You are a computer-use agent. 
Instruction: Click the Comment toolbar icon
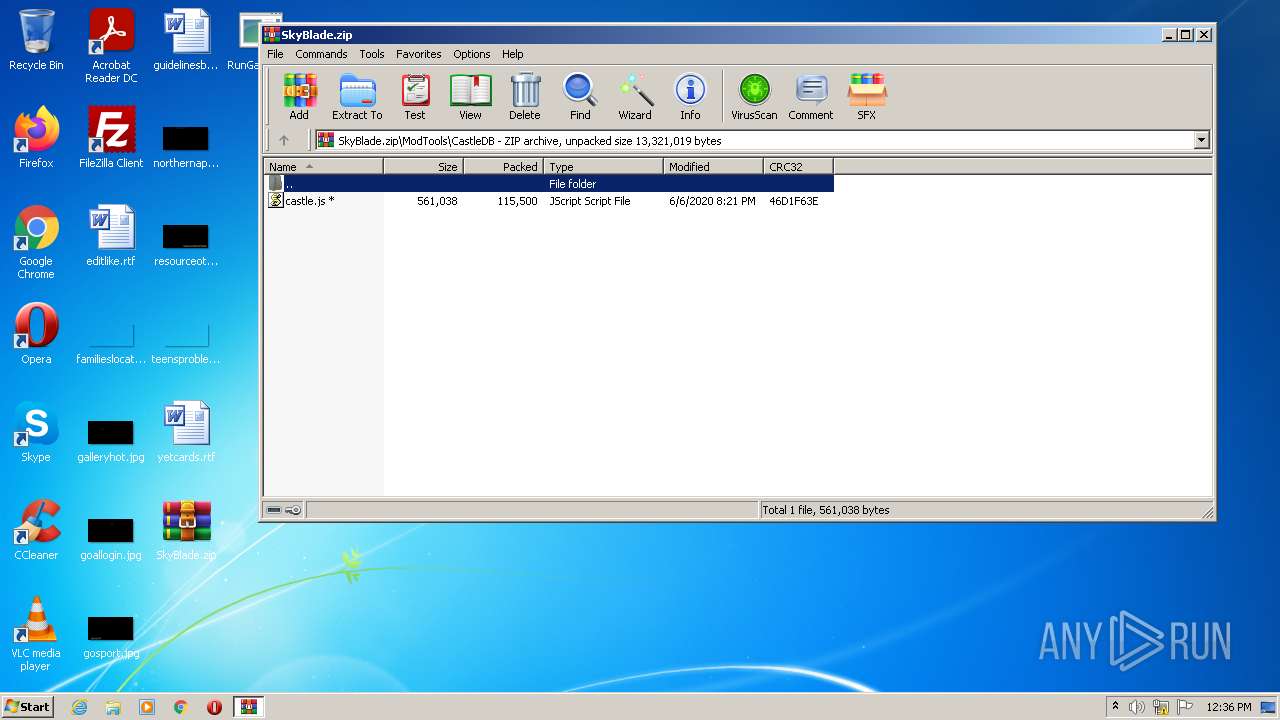click(810, 97)
